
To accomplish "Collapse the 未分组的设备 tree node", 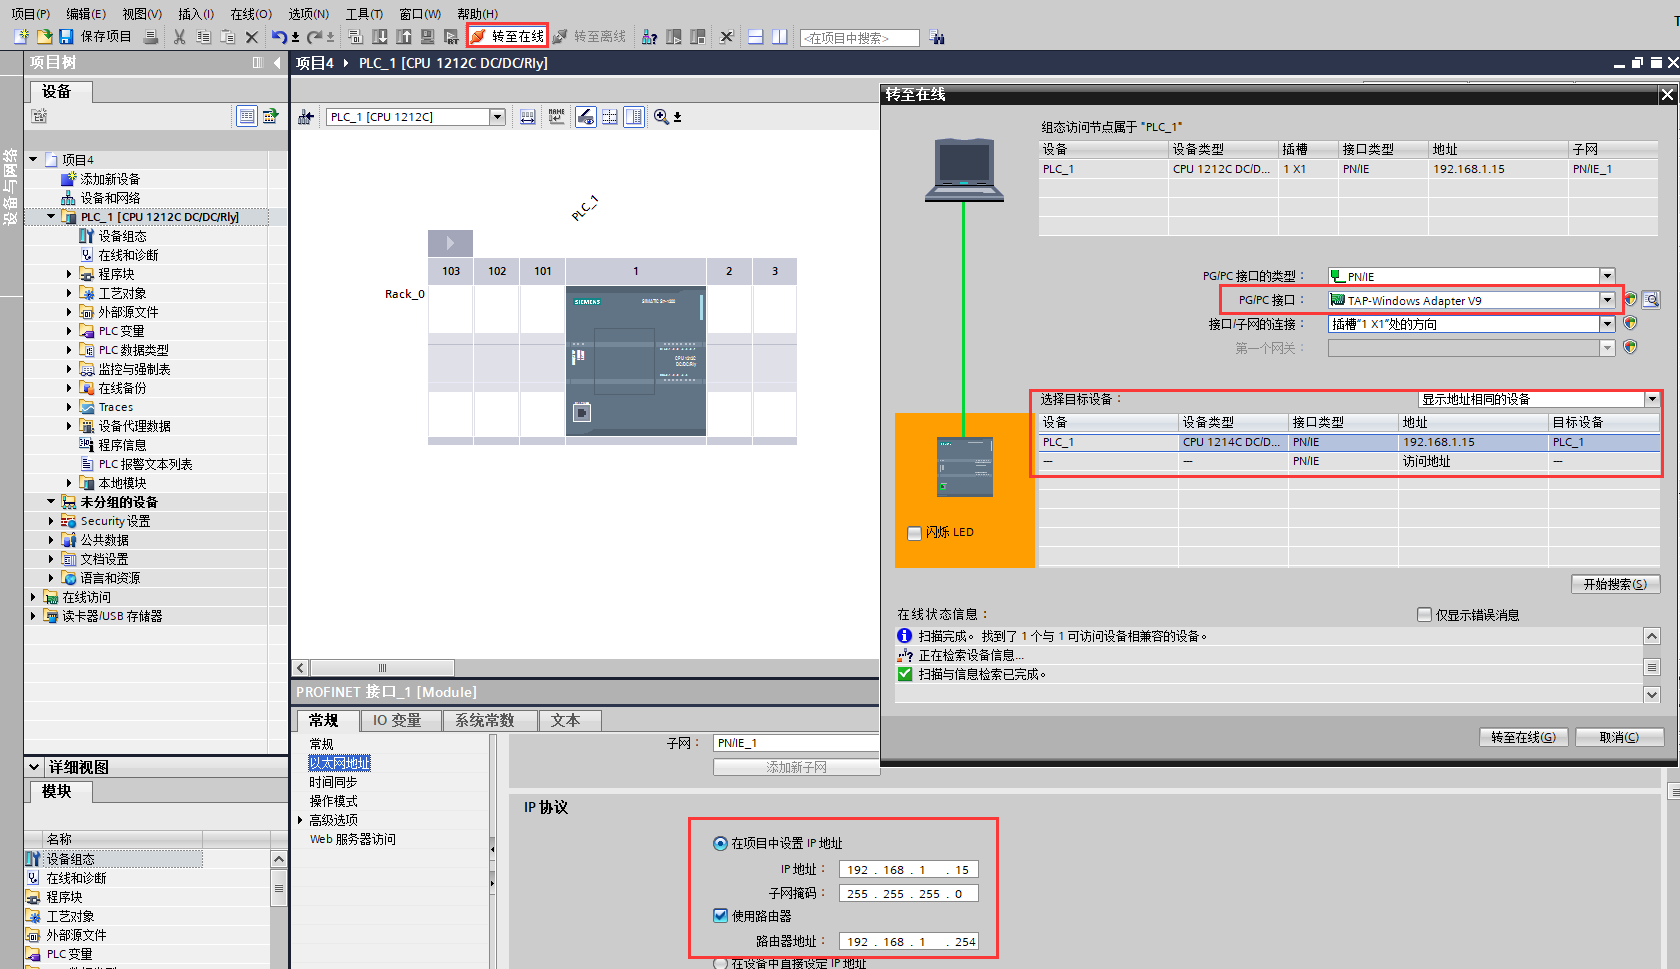I will [x=51, y=502].
